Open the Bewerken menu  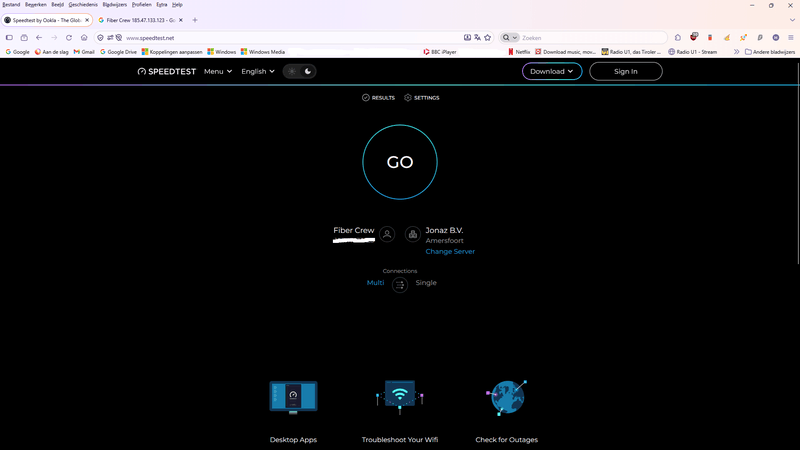click(x=36, y=5)
